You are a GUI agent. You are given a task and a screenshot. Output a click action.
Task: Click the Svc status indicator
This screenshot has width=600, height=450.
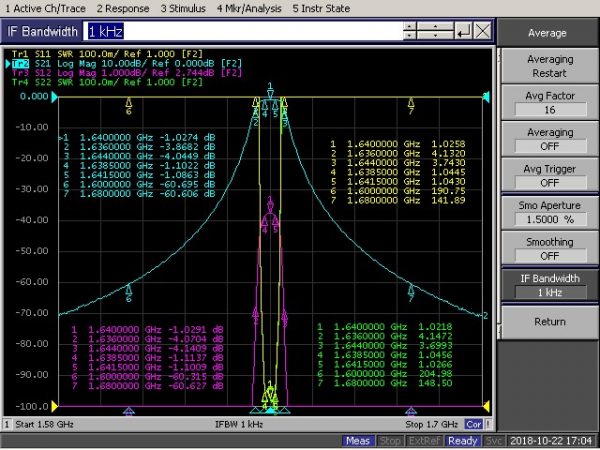[x=494, y=441]
